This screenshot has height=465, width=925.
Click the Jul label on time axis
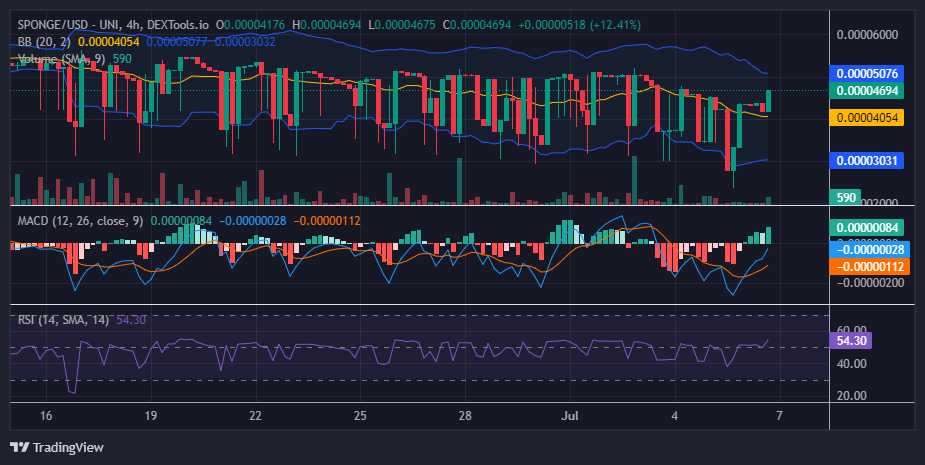[569, 416]
